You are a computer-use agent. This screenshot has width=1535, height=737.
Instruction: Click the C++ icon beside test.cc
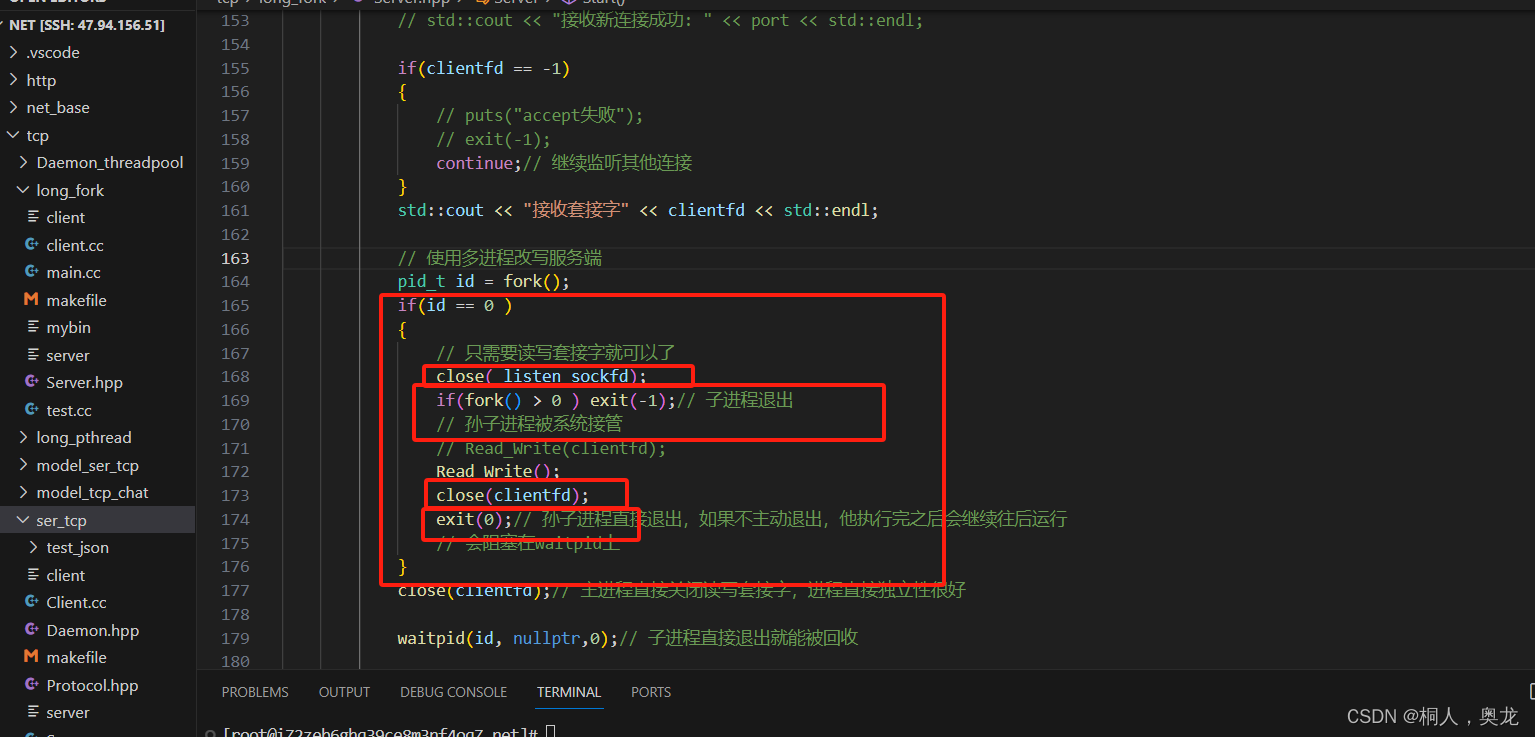(x=30, y=410)
